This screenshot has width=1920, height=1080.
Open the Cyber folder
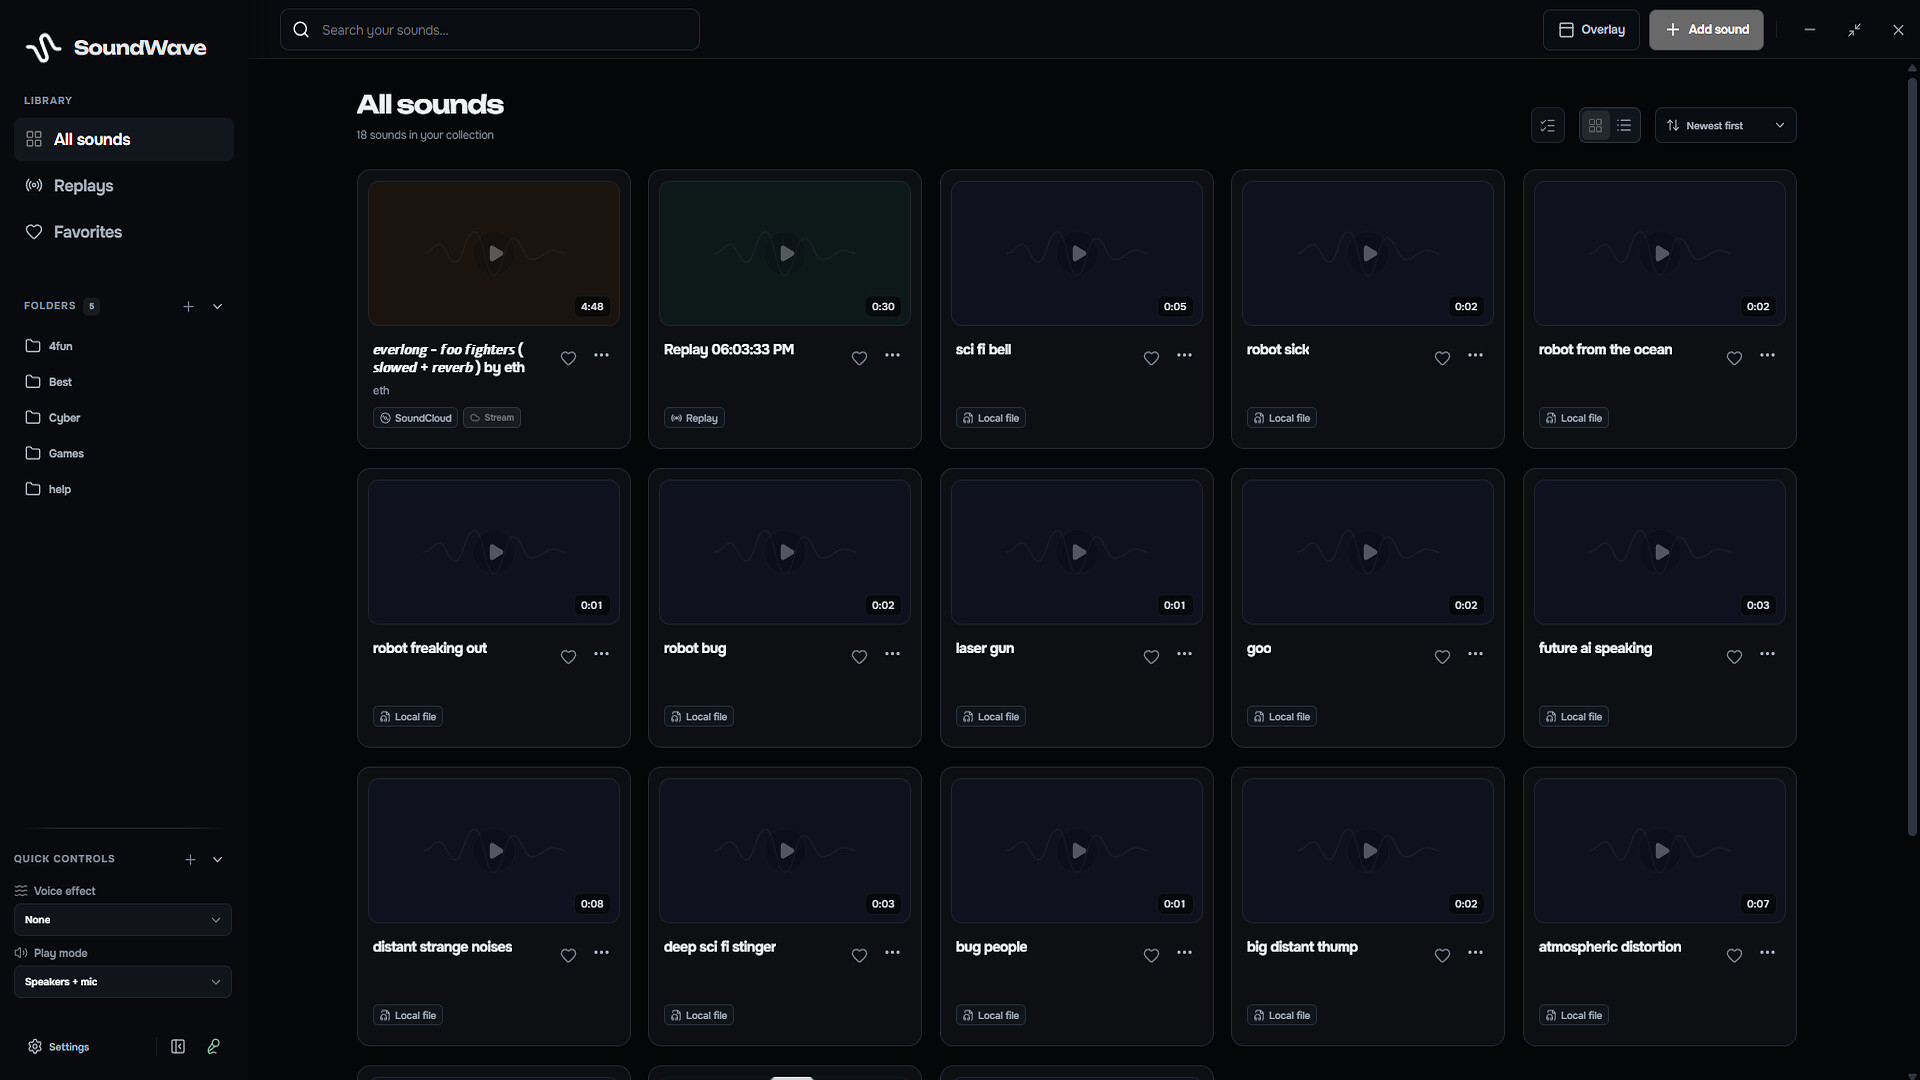click(124, 418)
